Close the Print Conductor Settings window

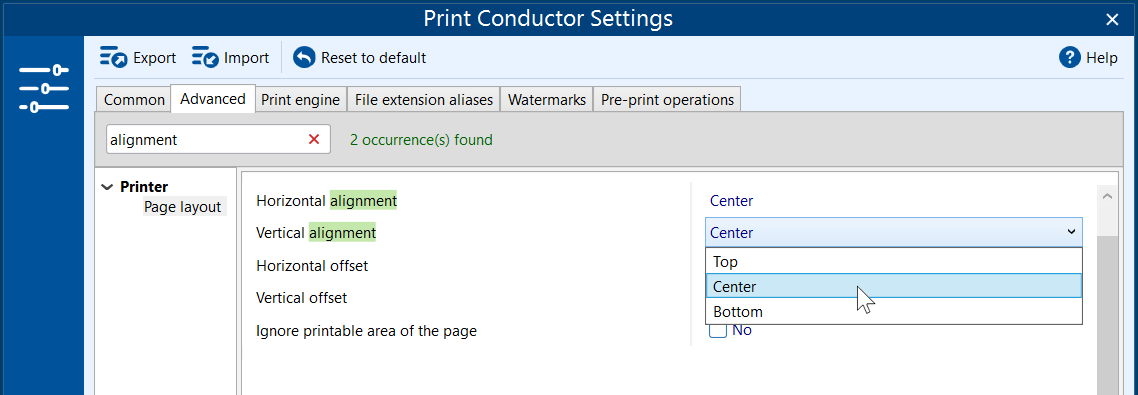pyautogui.click(x=1112, y=20)
